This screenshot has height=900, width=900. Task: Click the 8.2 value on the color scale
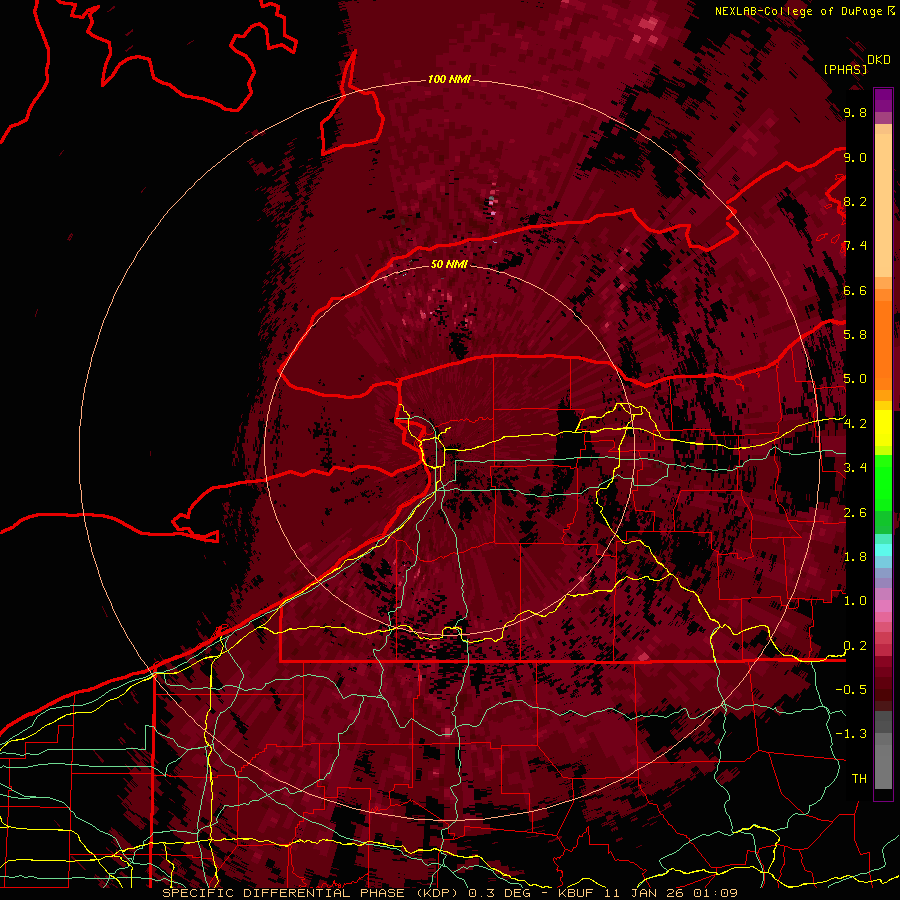point(855,201)
